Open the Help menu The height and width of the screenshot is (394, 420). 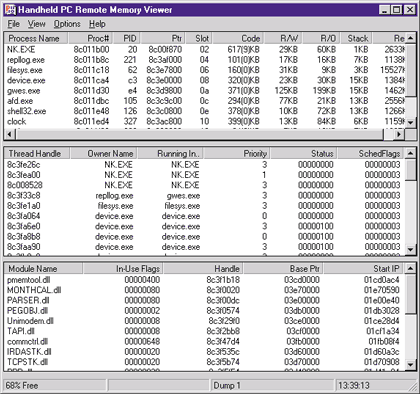coord(97,24)
